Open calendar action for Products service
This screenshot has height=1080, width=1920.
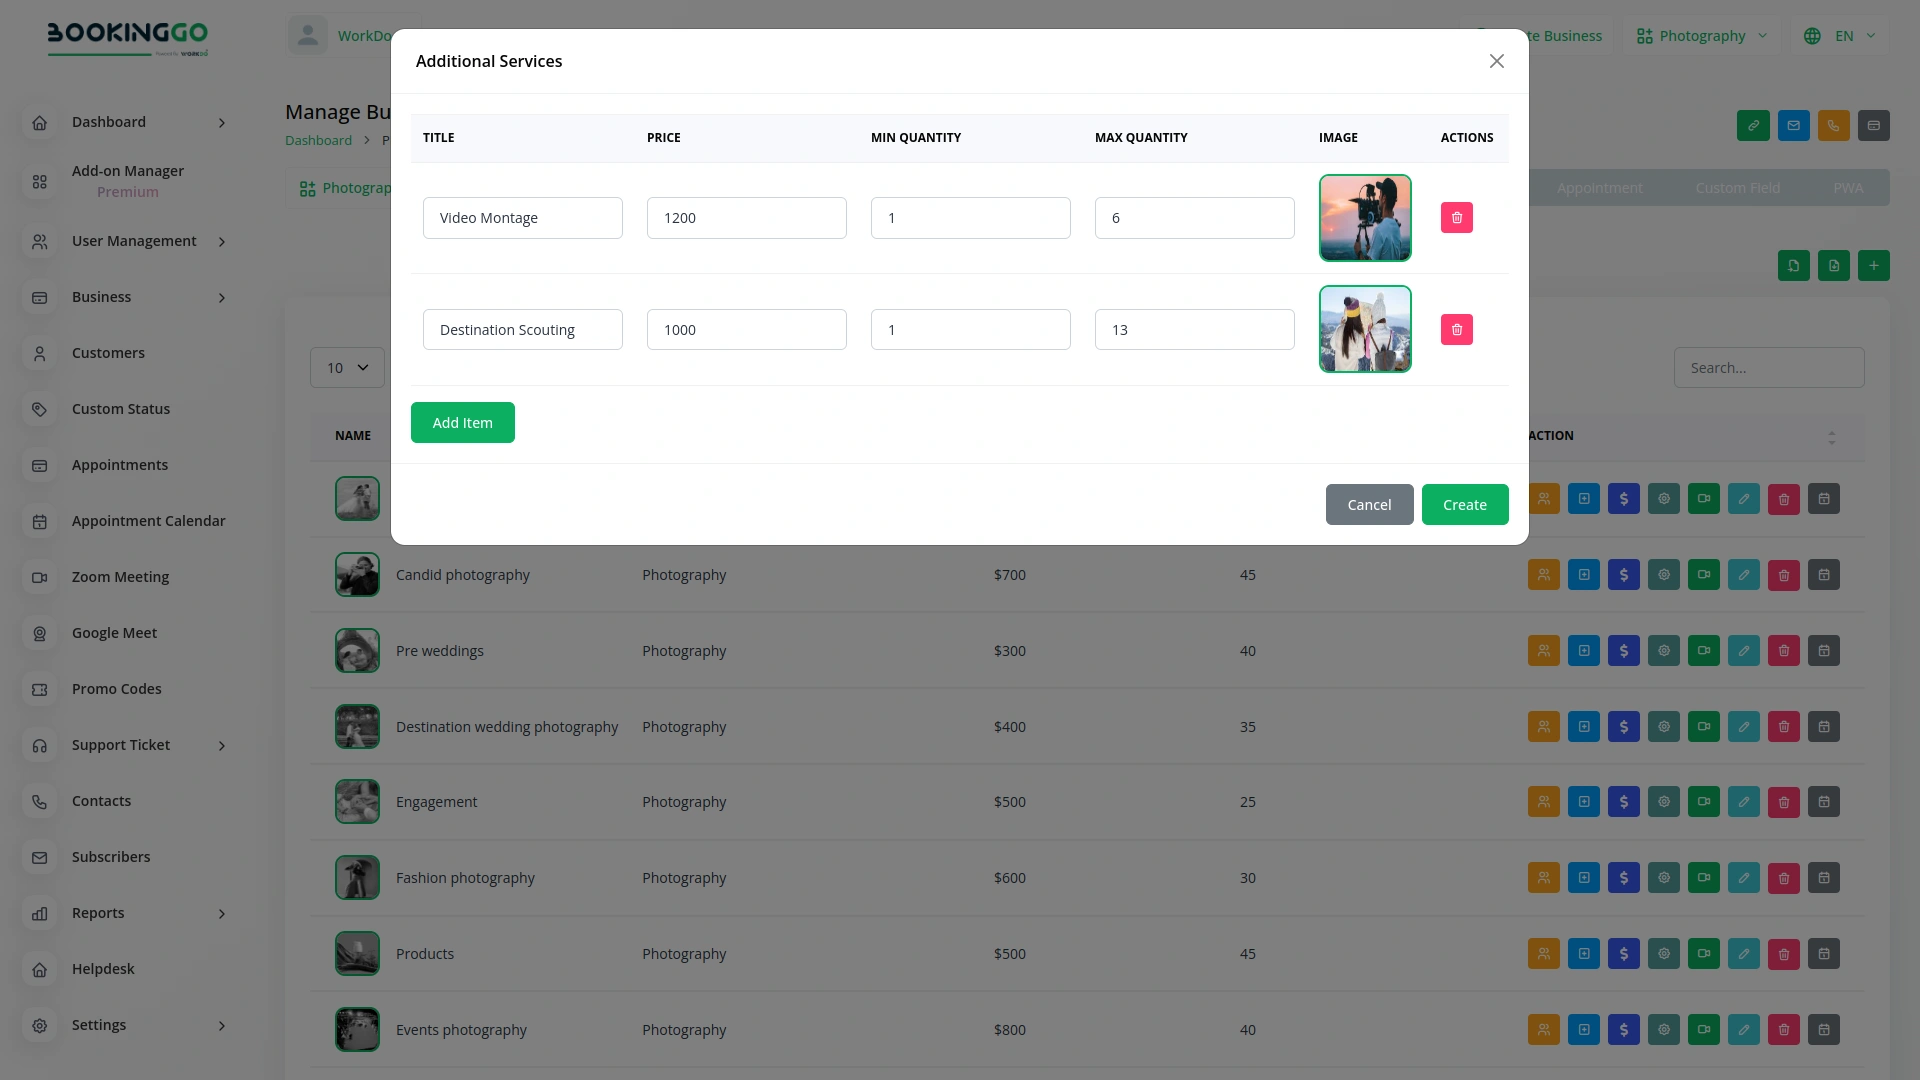pos(1824,953)
